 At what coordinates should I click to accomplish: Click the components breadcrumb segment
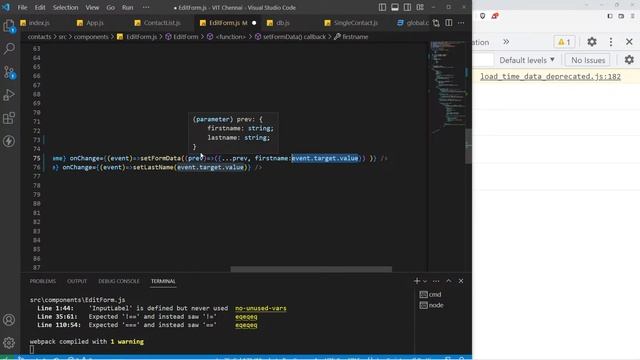tap(91, 37)
